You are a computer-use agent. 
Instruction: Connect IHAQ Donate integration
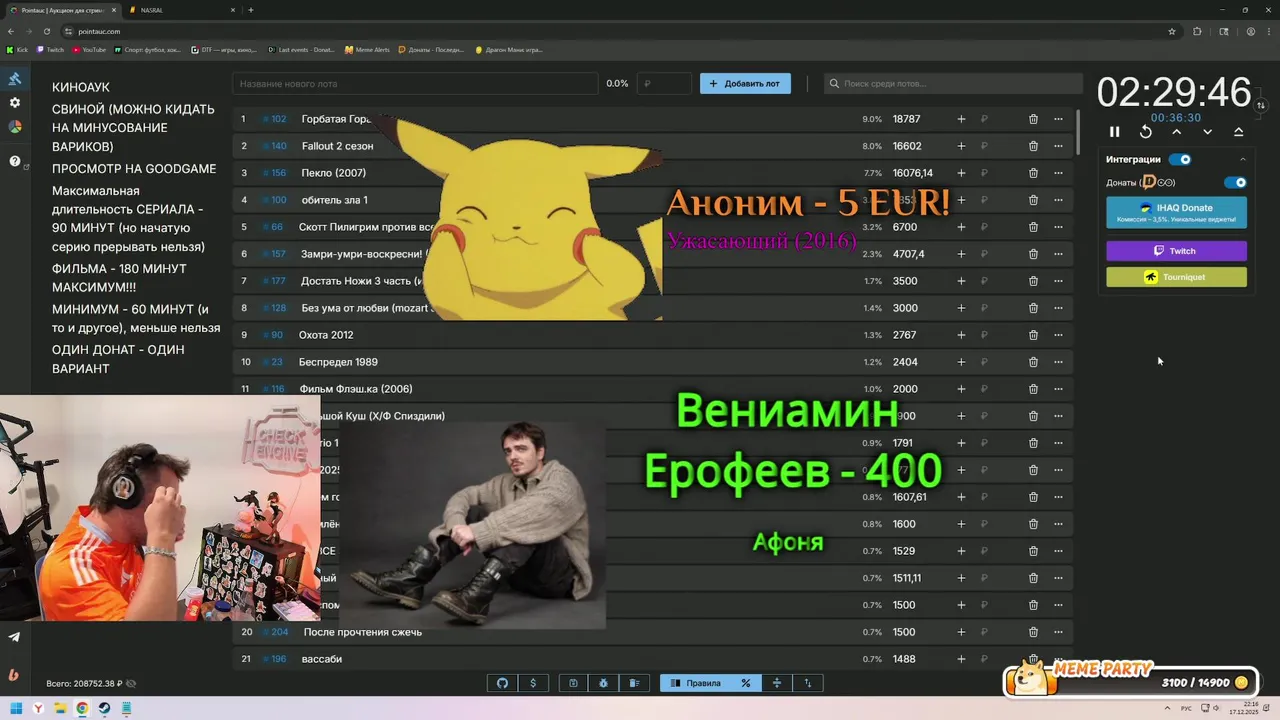point(1176,212)
